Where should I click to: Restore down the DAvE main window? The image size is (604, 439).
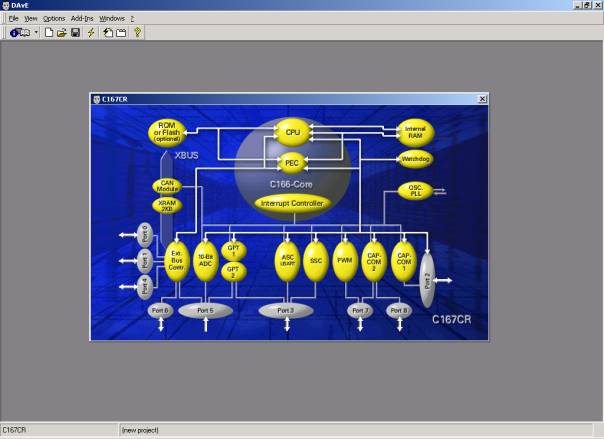pyautogui.click(x=587, y=5)
